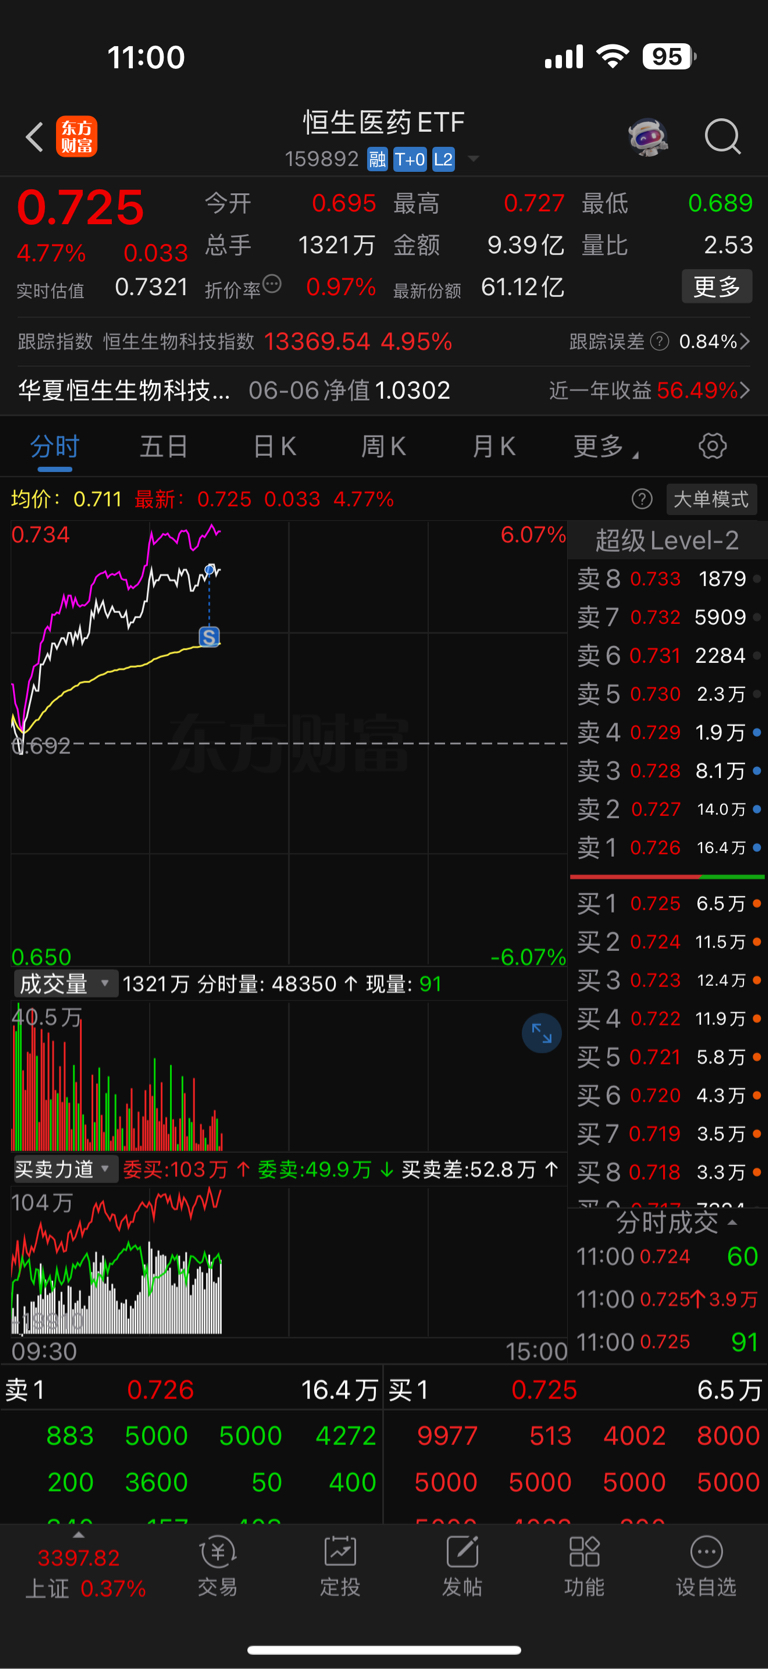Toggle 大单模式 button

coord(711,499)
